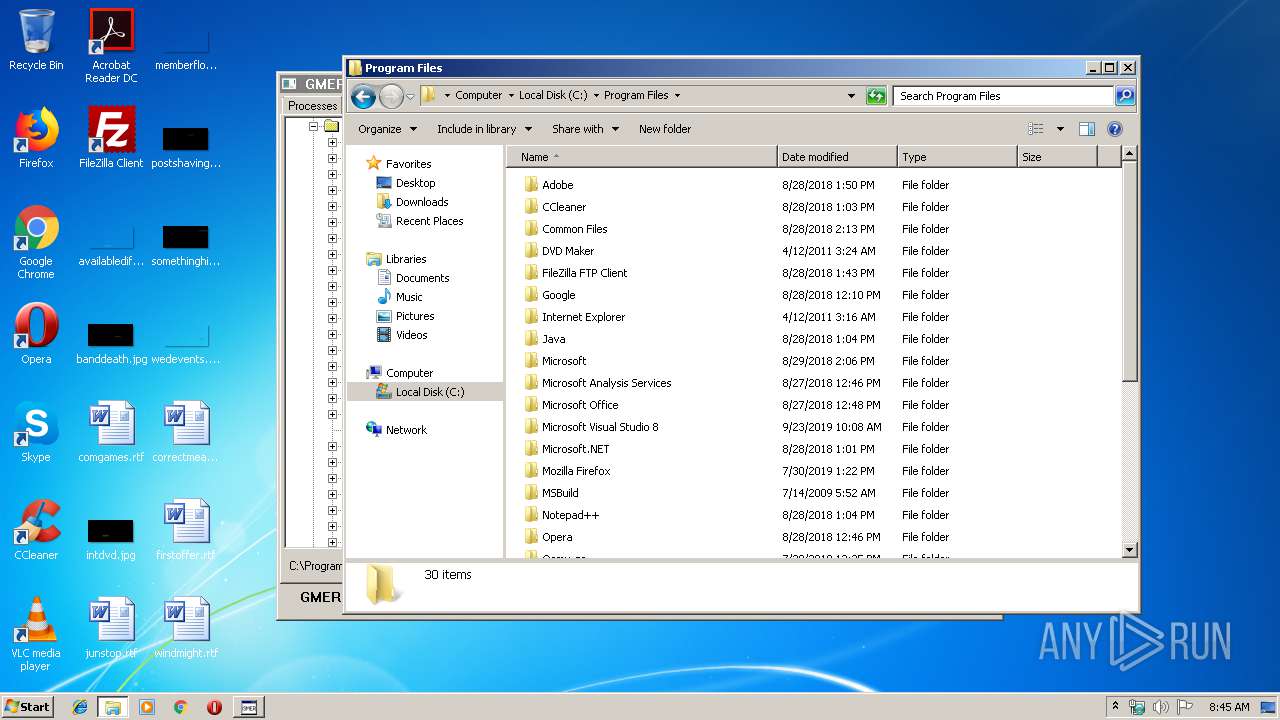The image size is (1280, 720).
Task: Select comgames.rtf desktop file
Action: click(111, 432)
